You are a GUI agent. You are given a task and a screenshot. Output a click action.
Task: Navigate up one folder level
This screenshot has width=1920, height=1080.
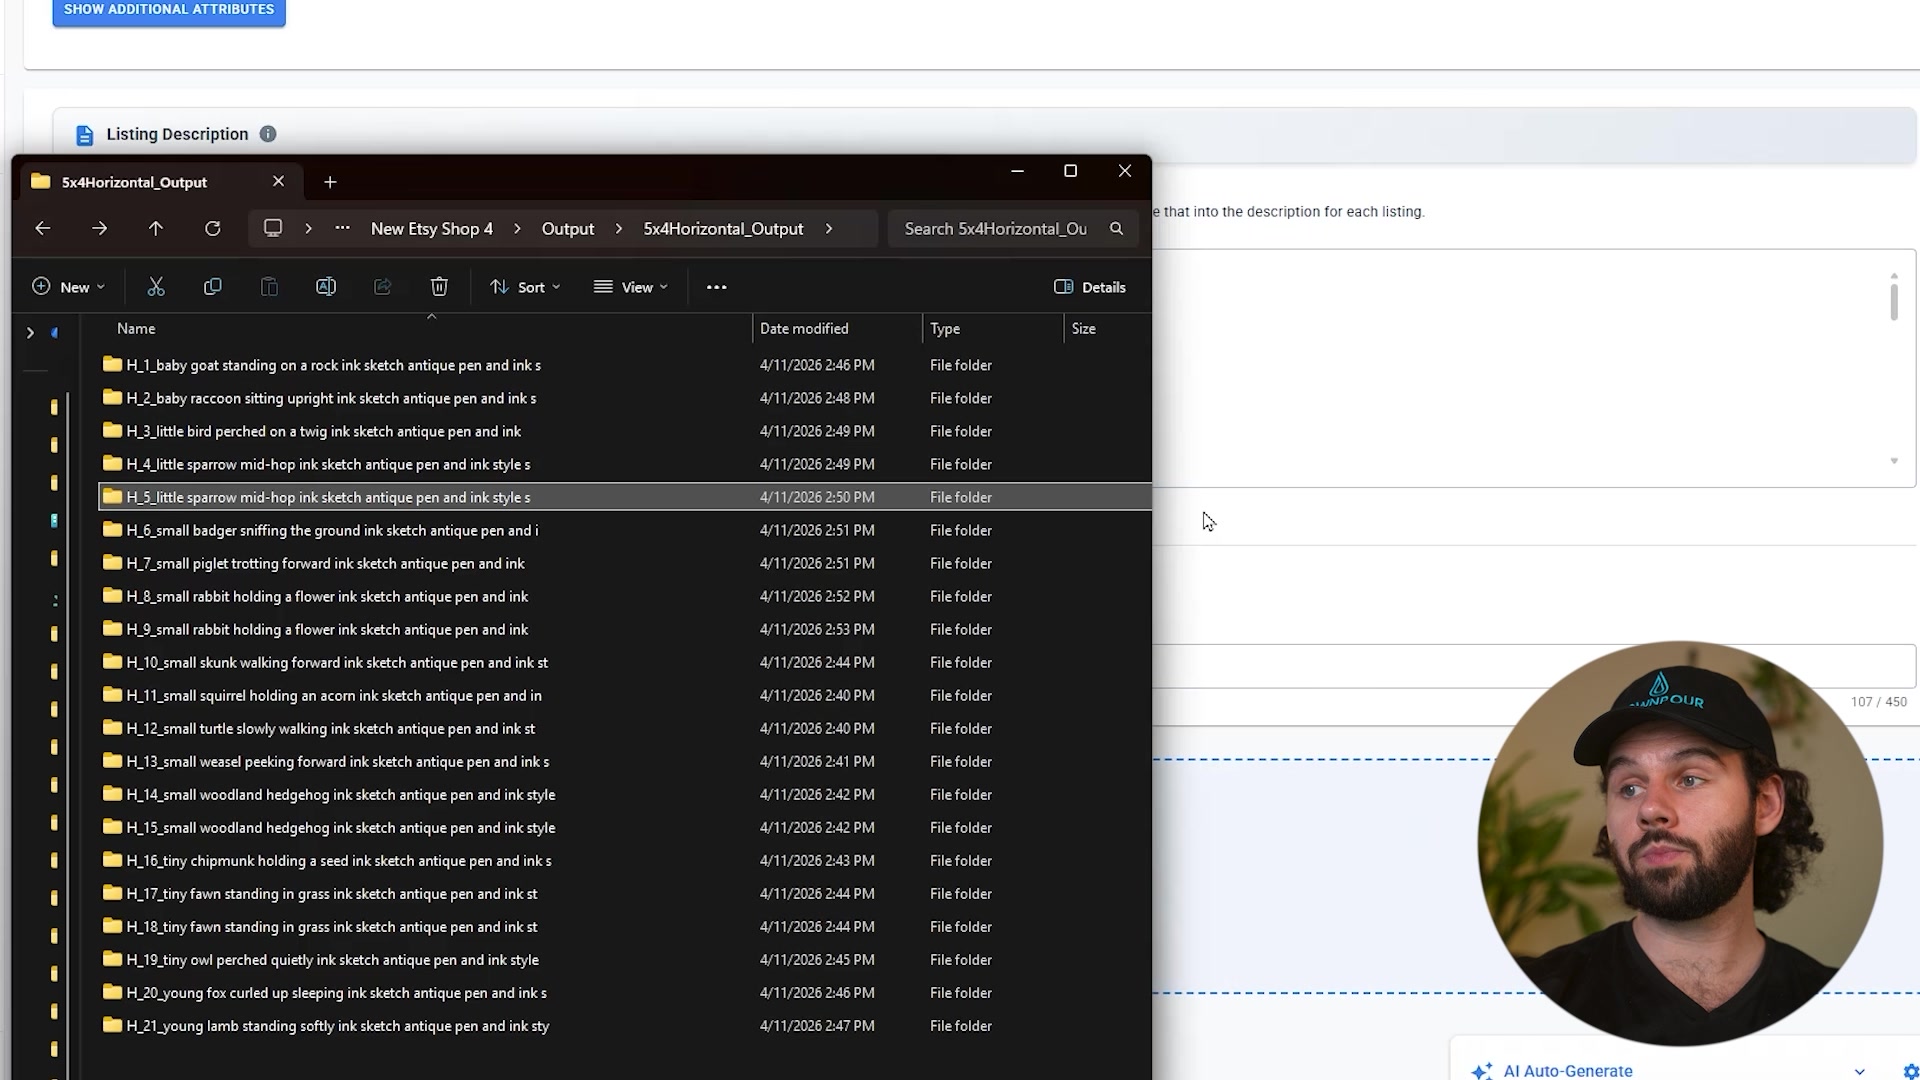point(156,229)
